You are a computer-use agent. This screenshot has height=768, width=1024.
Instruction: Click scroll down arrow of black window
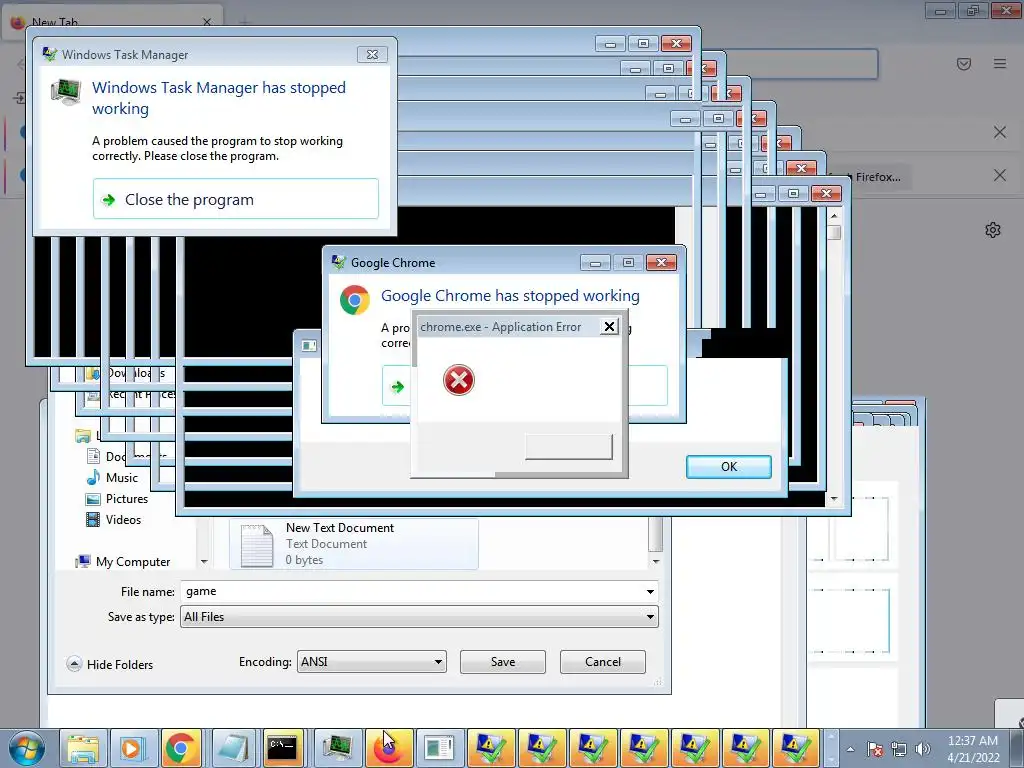tap(834, 499)
